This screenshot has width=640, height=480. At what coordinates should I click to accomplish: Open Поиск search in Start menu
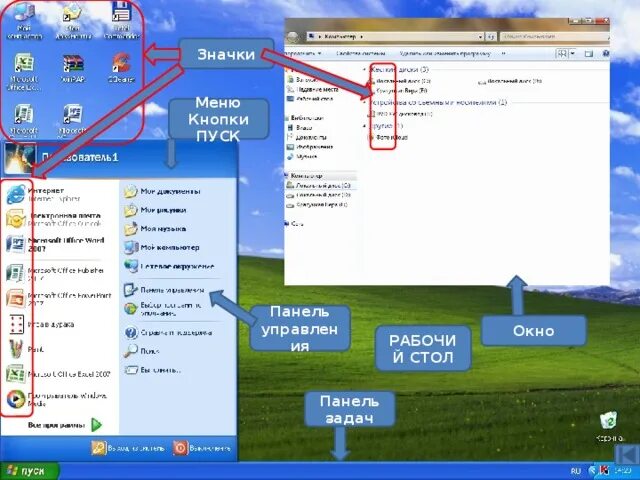(142, 351)
